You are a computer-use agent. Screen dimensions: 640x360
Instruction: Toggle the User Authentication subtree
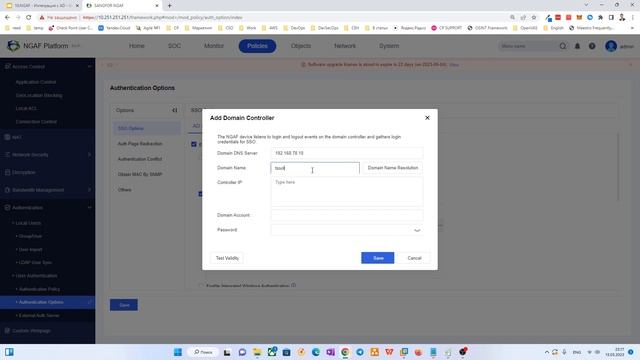36,276
